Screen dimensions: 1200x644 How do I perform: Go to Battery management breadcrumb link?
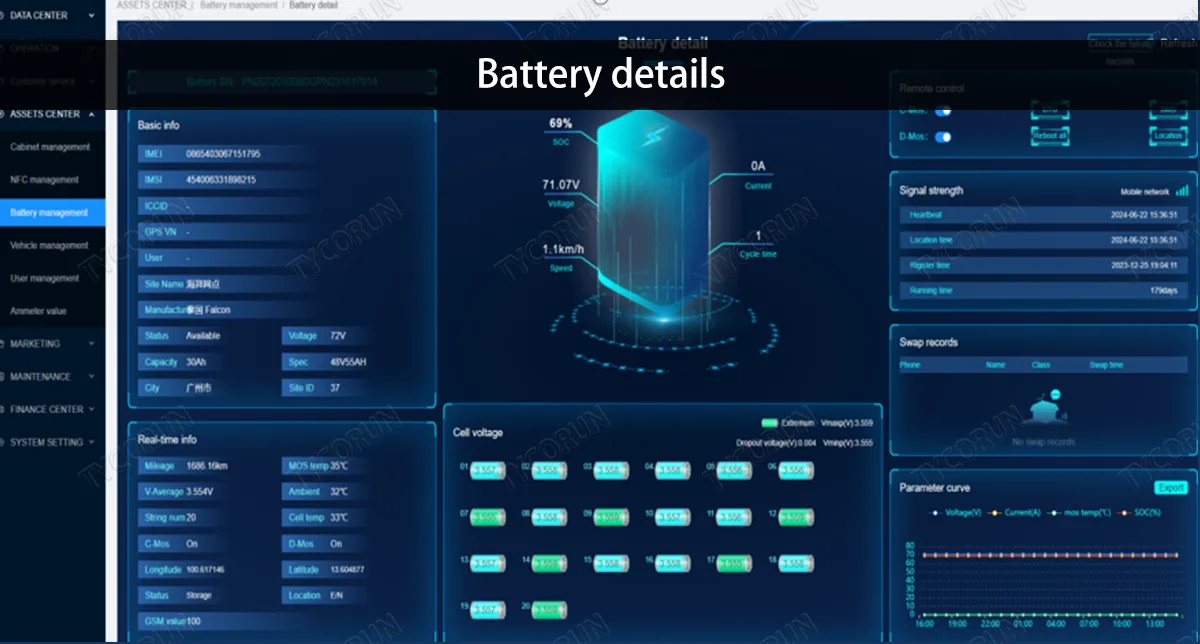[x=238, y=5]
